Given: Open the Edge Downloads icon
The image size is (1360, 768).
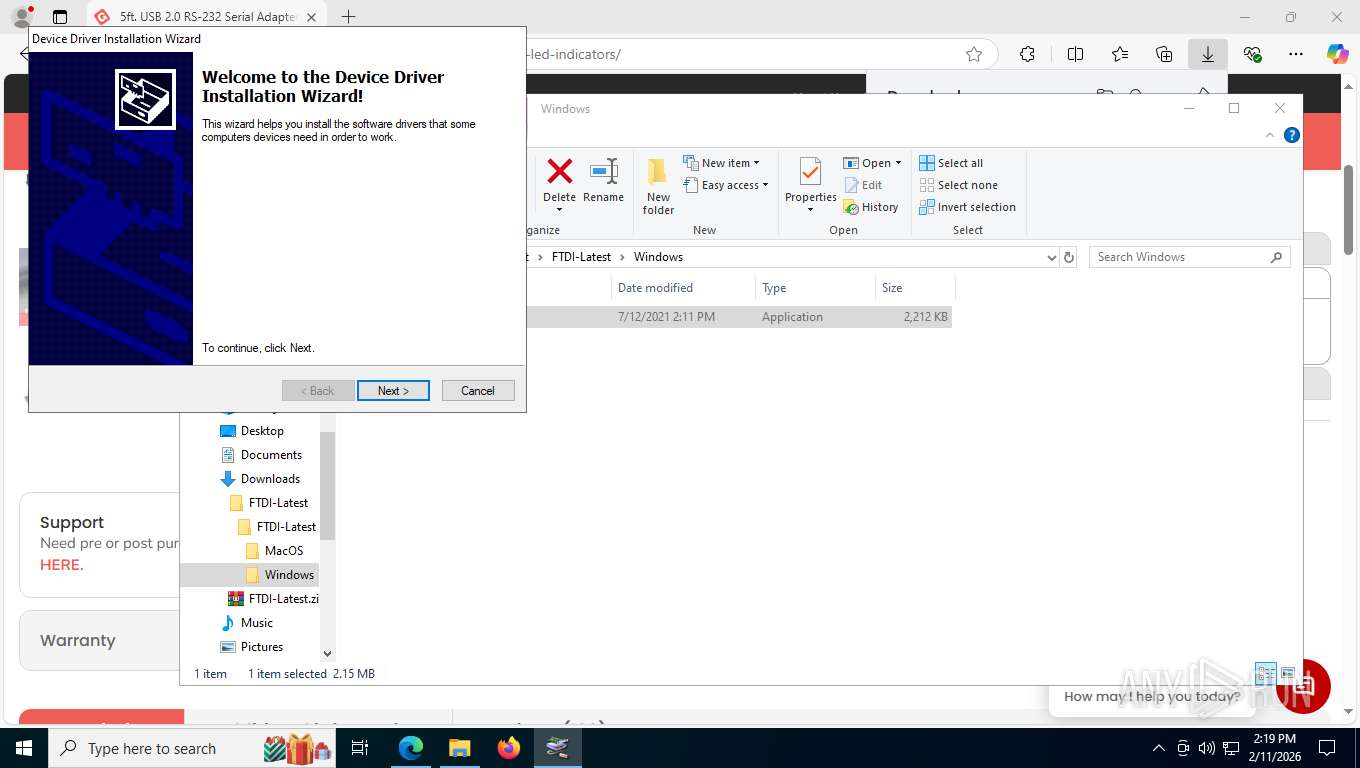Looking at the screenshot, I should pyautogui.click(x=1208, y=54).
